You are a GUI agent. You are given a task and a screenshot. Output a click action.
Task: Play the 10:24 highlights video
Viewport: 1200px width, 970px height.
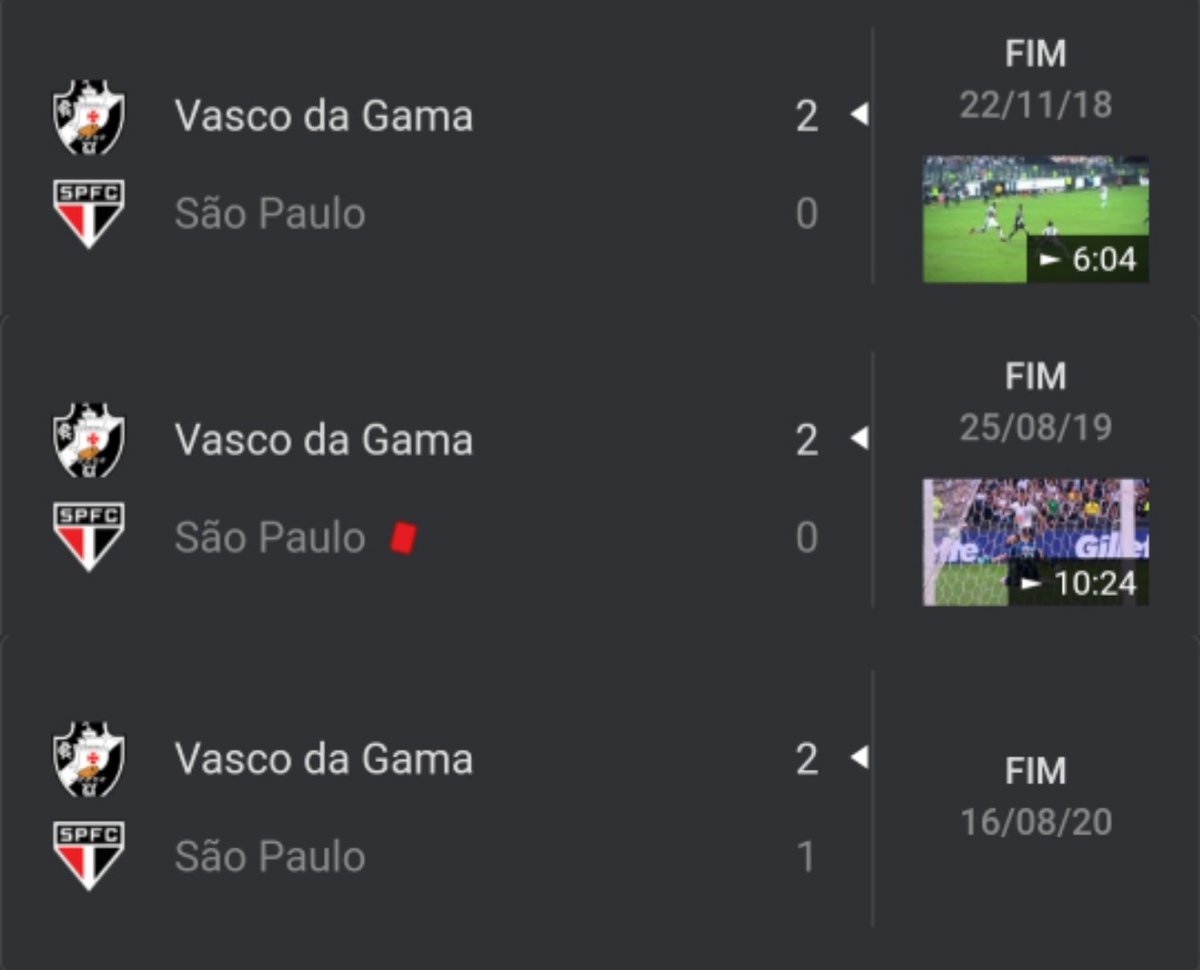1035,542
